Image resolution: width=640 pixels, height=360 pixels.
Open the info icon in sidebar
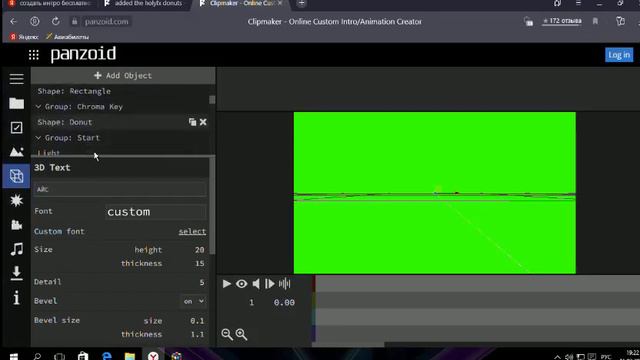pos(16,298)
